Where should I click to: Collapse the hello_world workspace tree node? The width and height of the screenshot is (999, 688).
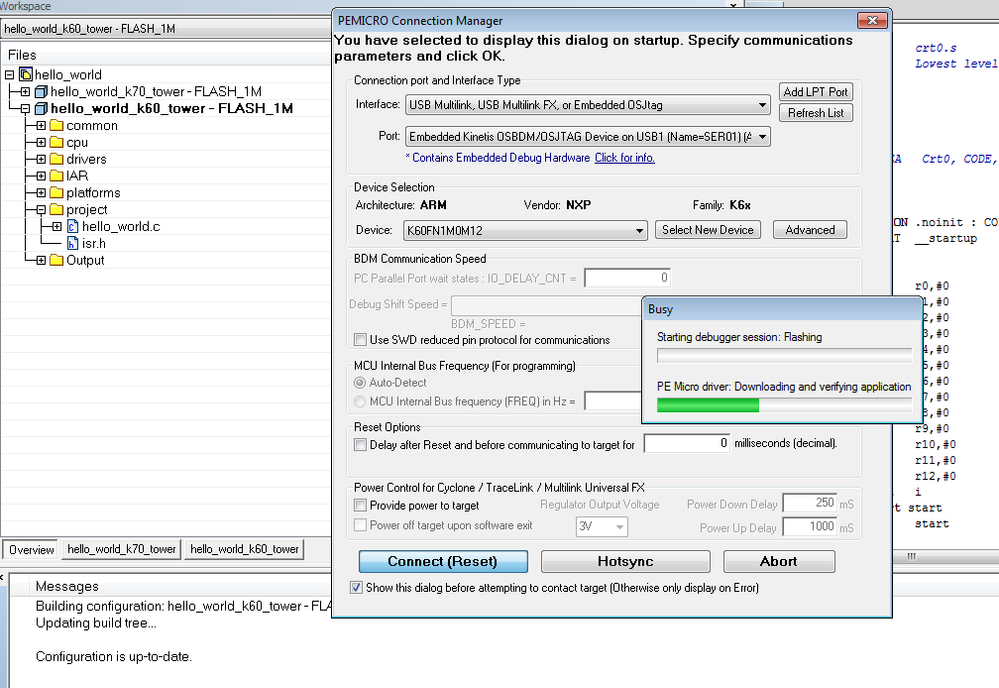pyautogui.click(x=10, y=75)
